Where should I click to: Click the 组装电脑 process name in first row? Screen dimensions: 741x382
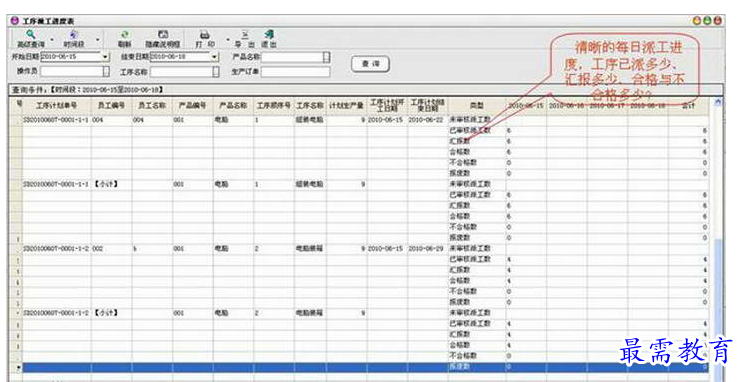310,120
